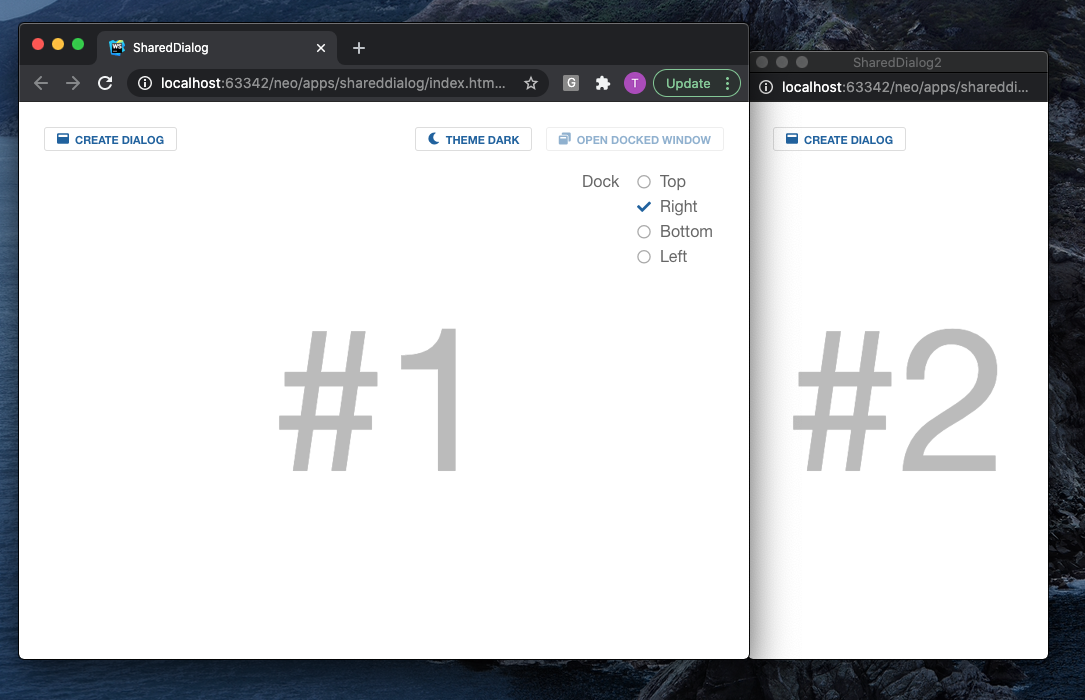Screen dimensions: 1085x700
Task: Bookmark this page with the star icon
Action: 531,83
